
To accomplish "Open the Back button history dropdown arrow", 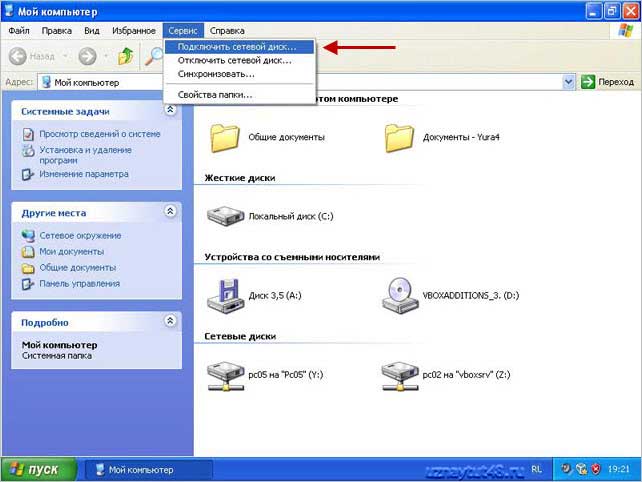I will coord(65,56).
